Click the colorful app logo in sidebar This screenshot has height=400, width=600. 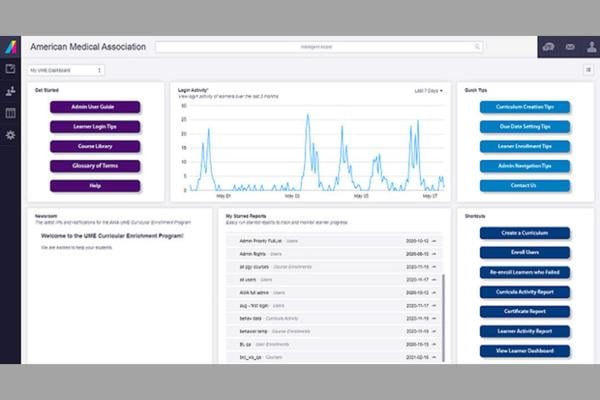pos(11,47)
